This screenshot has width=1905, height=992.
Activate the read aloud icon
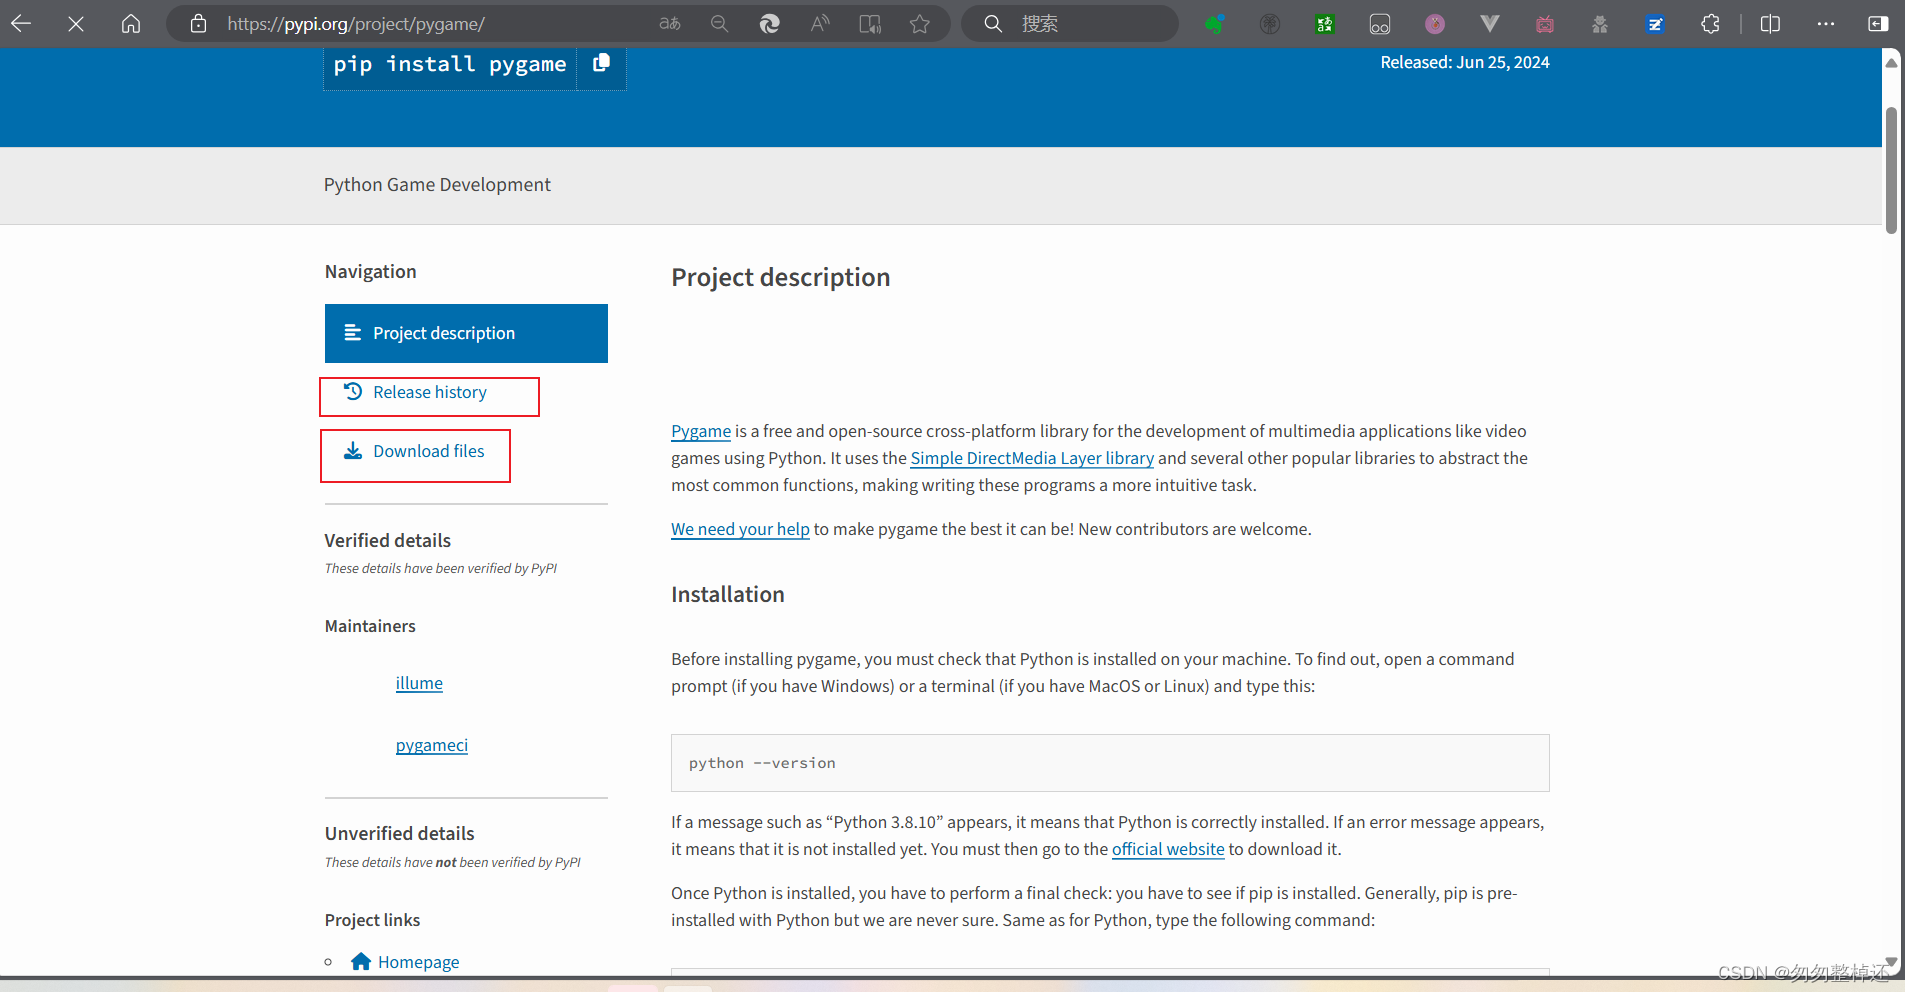point(820,23)
